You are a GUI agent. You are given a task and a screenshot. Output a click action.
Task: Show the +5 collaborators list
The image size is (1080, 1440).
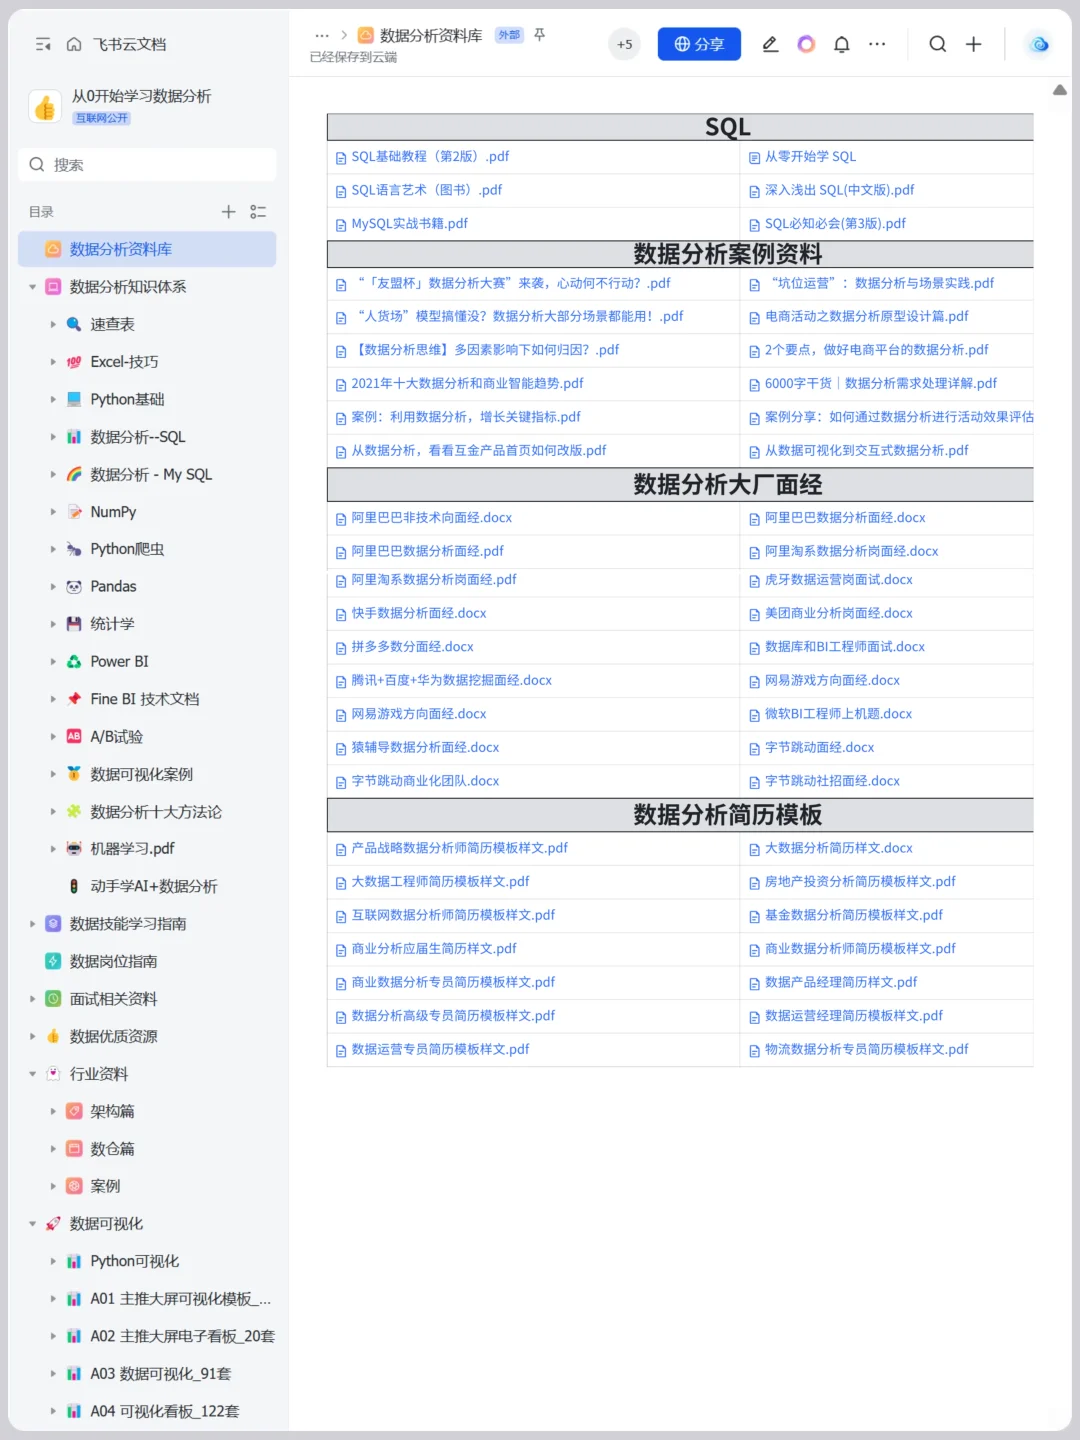[624, 44]
